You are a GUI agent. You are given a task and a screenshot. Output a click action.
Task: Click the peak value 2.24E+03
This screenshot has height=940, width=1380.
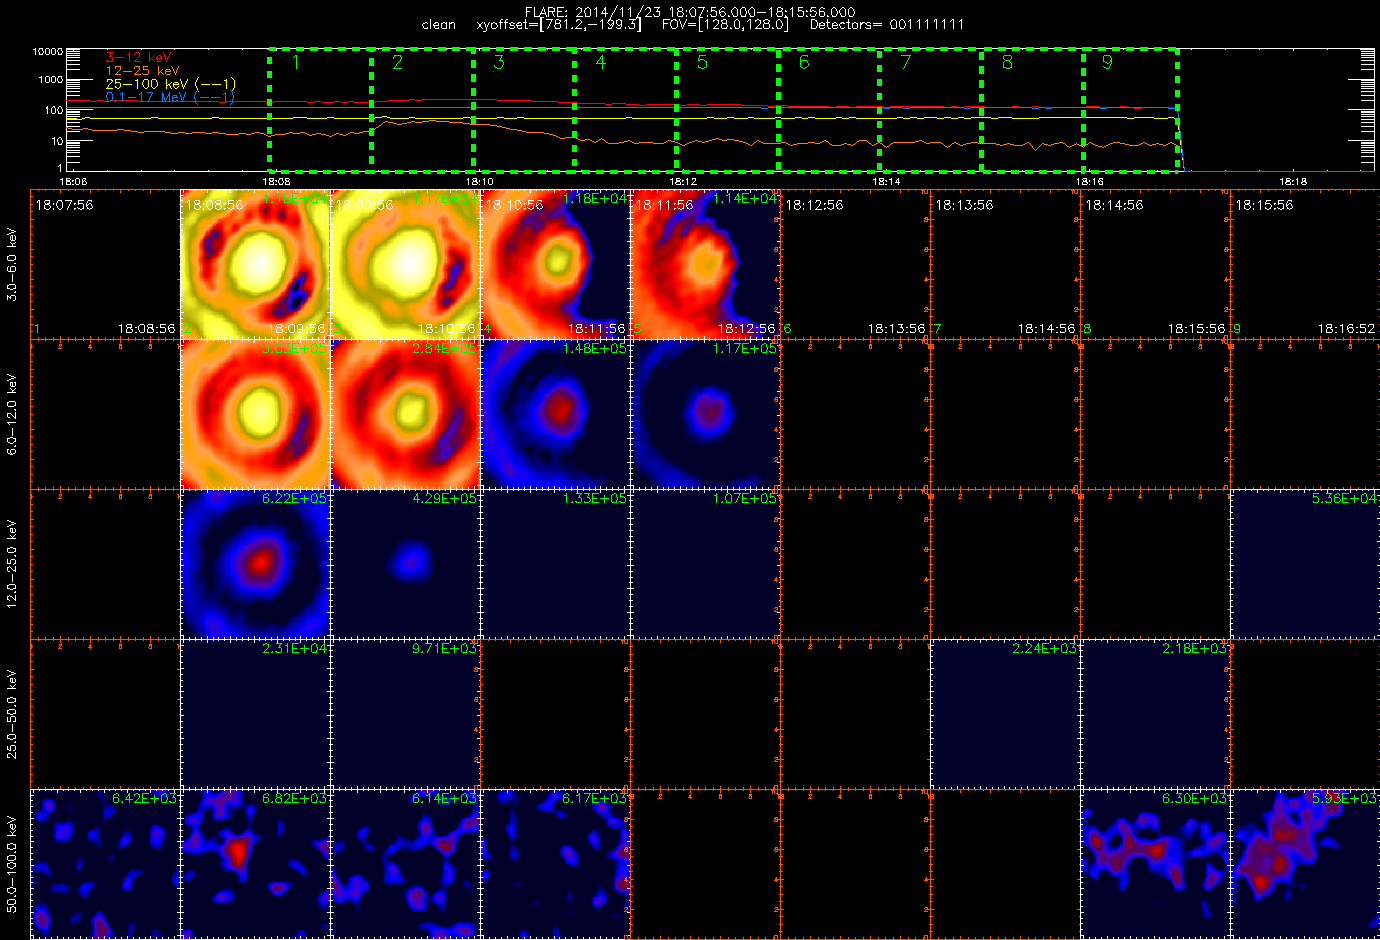pos(1044,648)
